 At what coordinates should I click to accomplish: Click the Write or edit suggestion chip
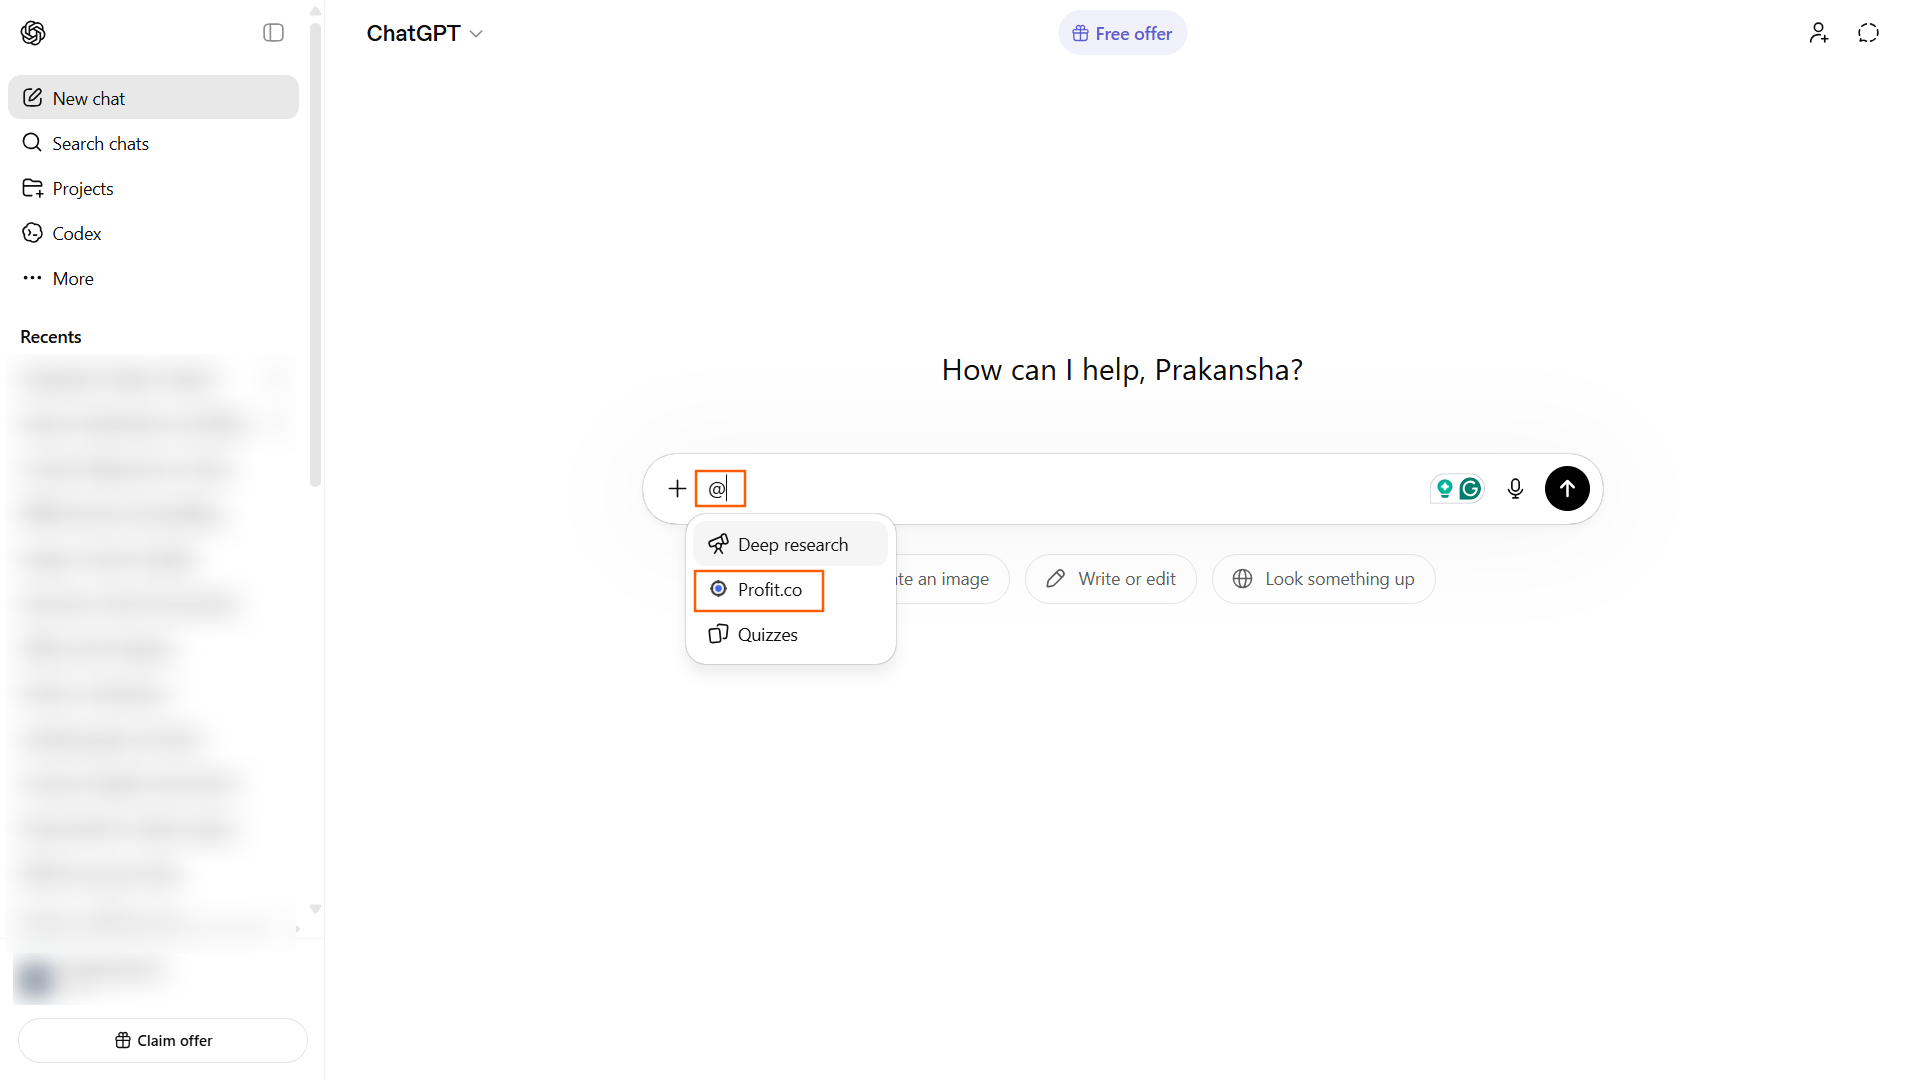click(1110, 578)
